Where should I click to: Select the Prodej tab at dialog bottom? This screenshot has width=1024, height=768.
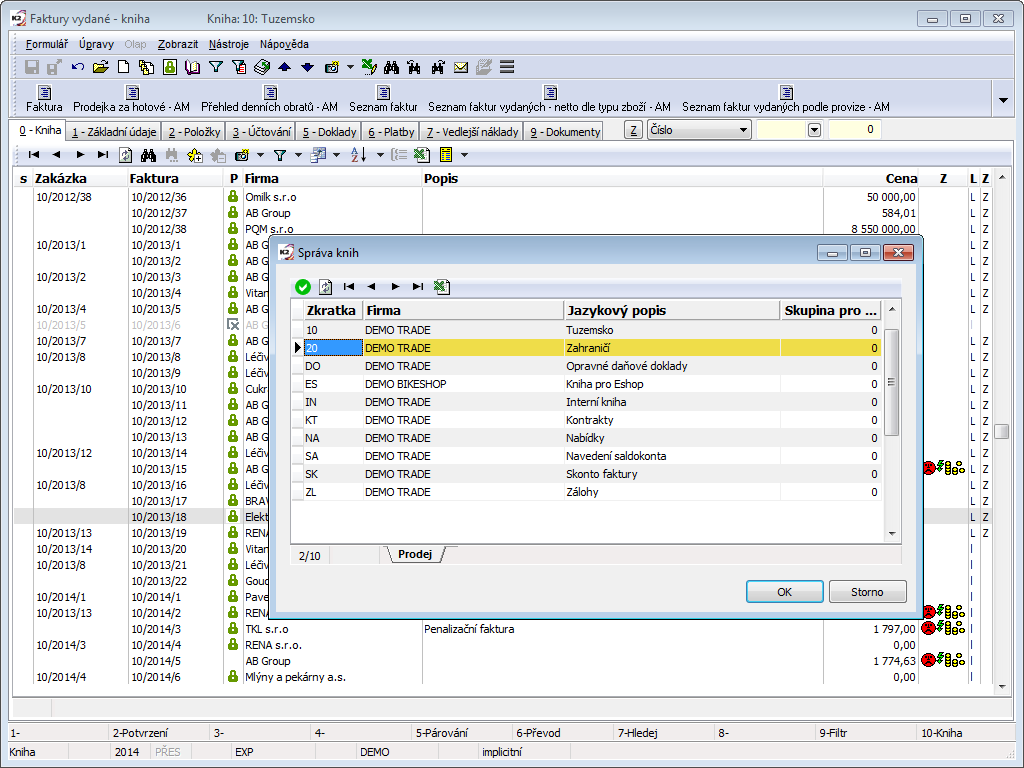(414, 554)
